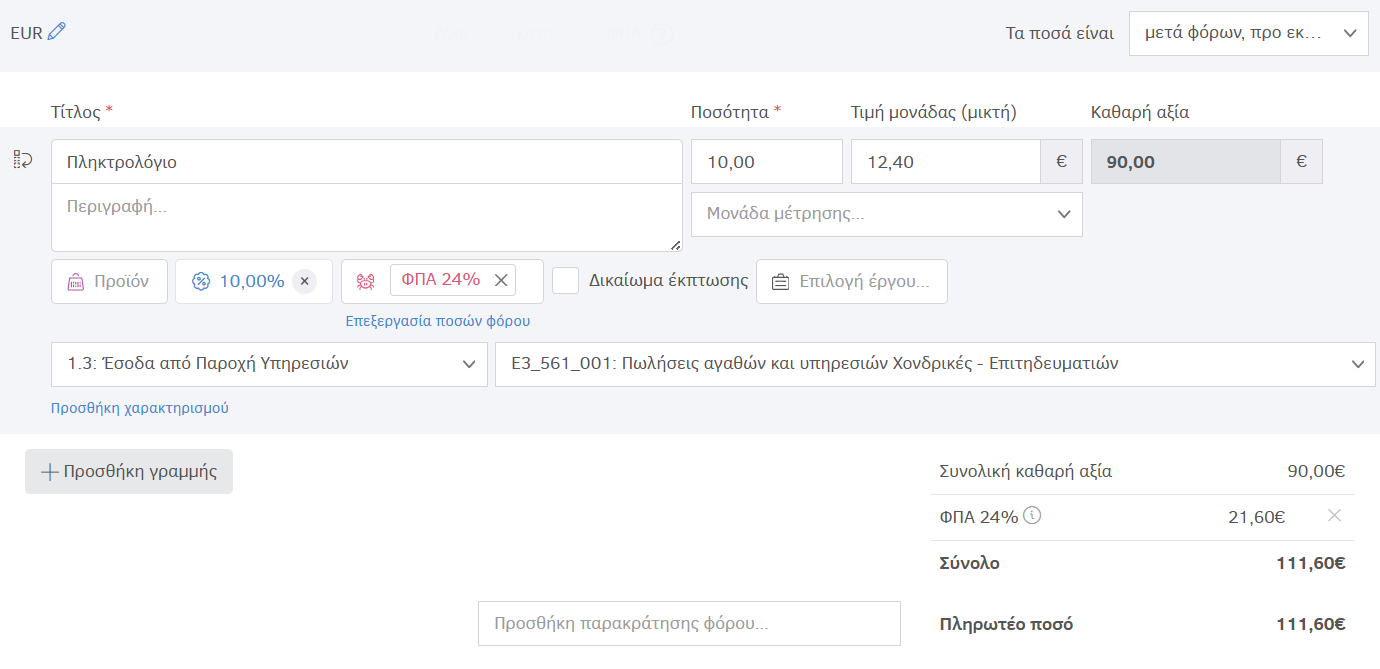Click the Περιγραφή description text area
This screenshot has width=1380, height=669.
pyautogui.click(x=366, y=217)
